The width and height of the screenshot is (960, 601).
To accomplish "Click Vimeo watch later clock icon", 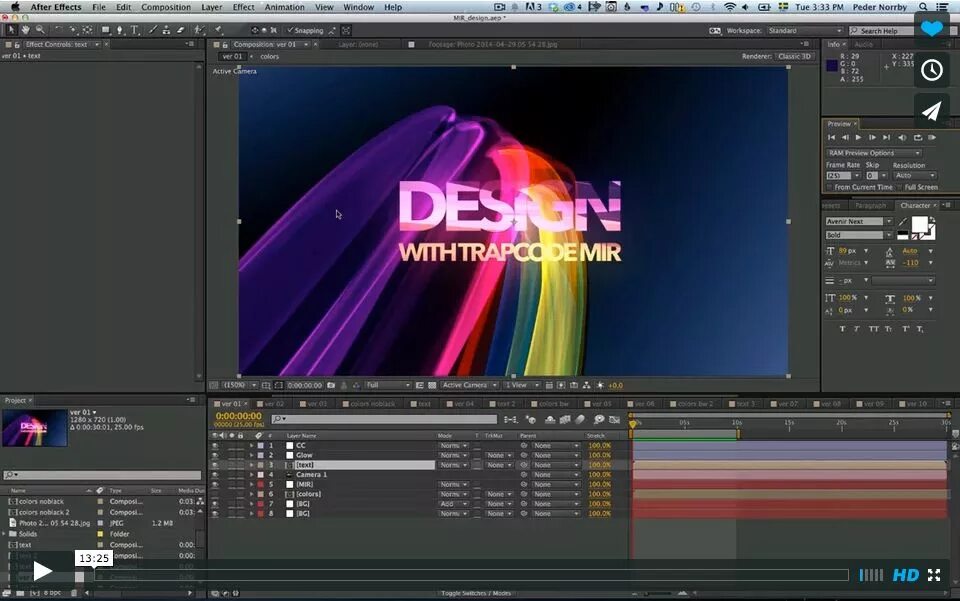I will point(932,70).
